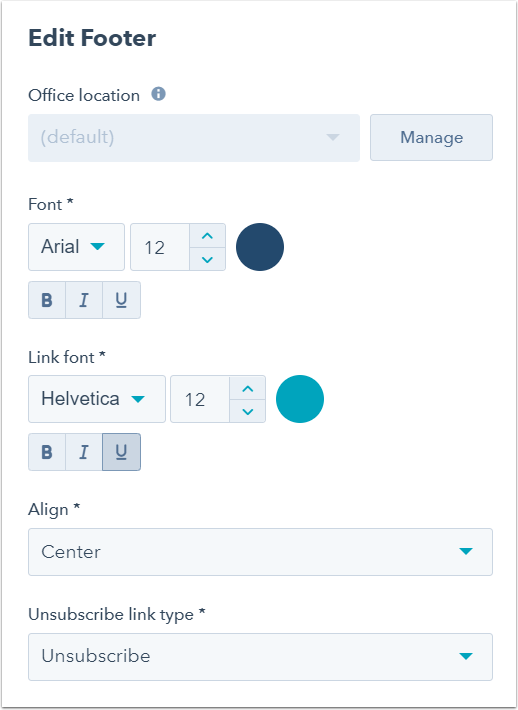
Task: Increase Link font size with up arrow
Action: click(x=247, y=388)
